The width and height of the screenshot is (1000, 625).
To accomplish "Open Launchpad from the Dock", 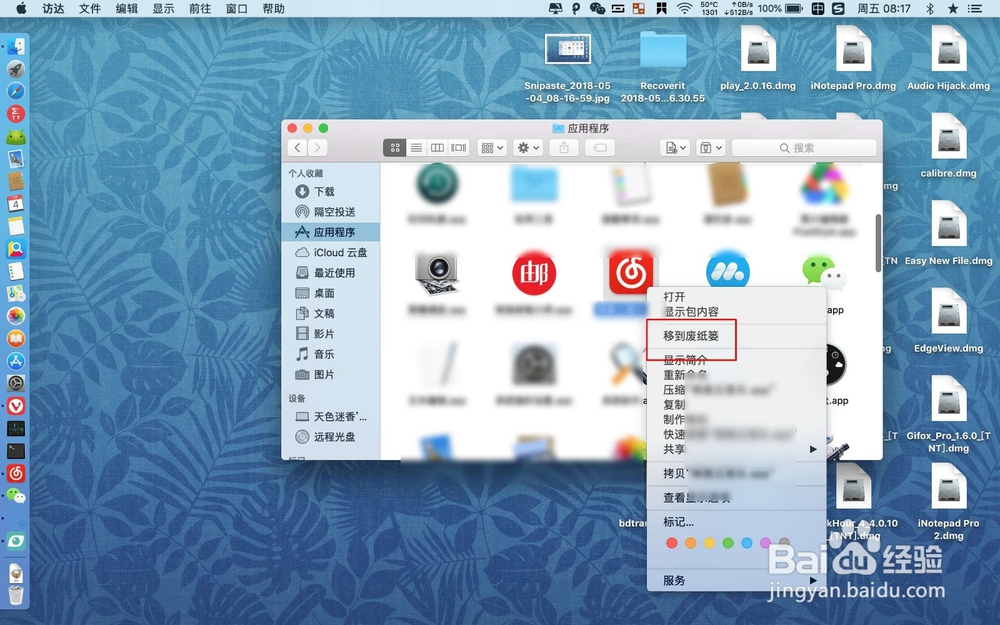I will [x=16, y=69].
